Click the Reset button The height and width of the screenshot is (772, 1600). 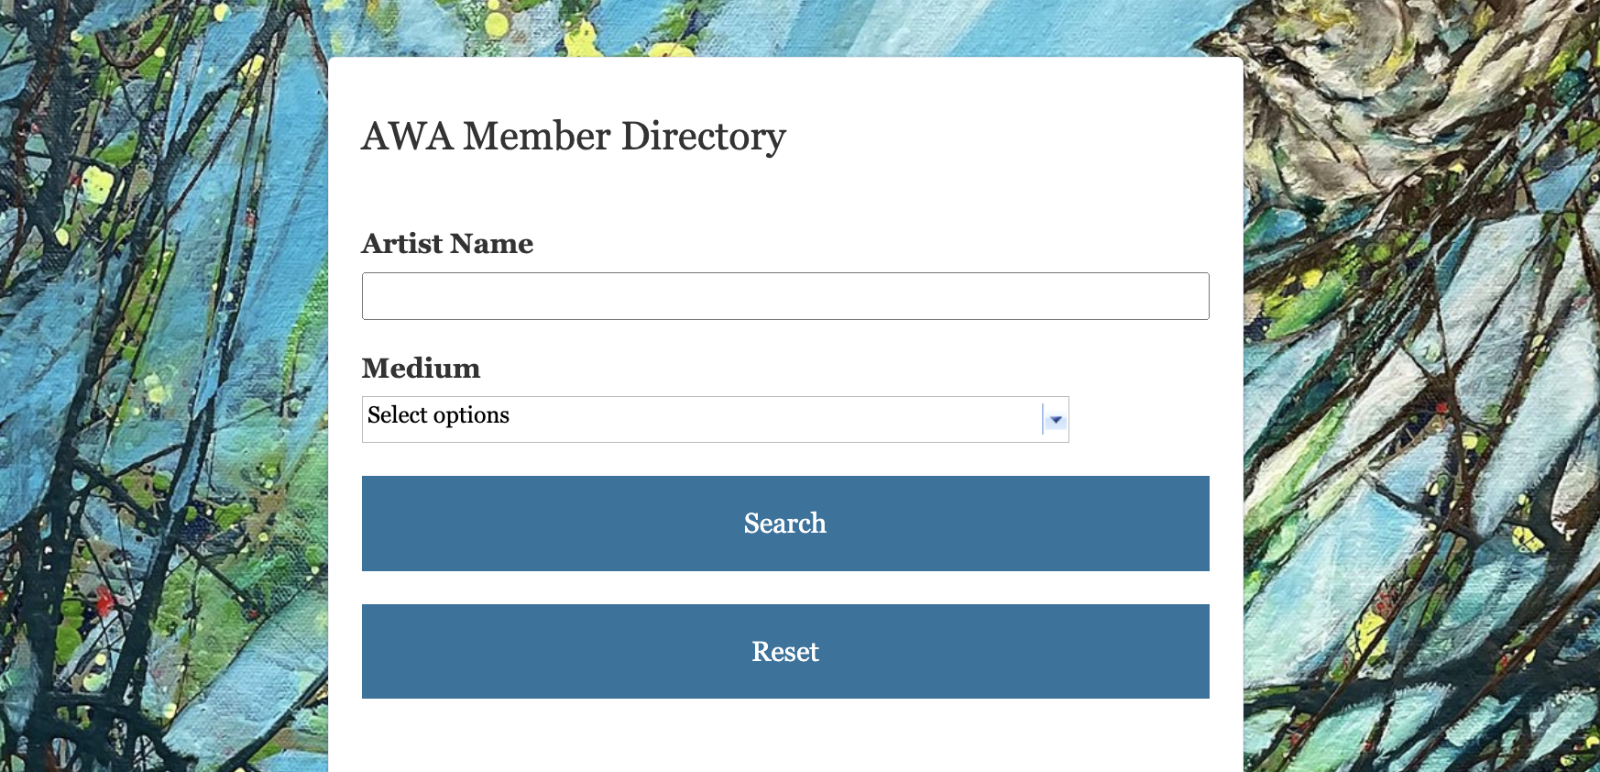pyautogui.click(x=785, y=651)
